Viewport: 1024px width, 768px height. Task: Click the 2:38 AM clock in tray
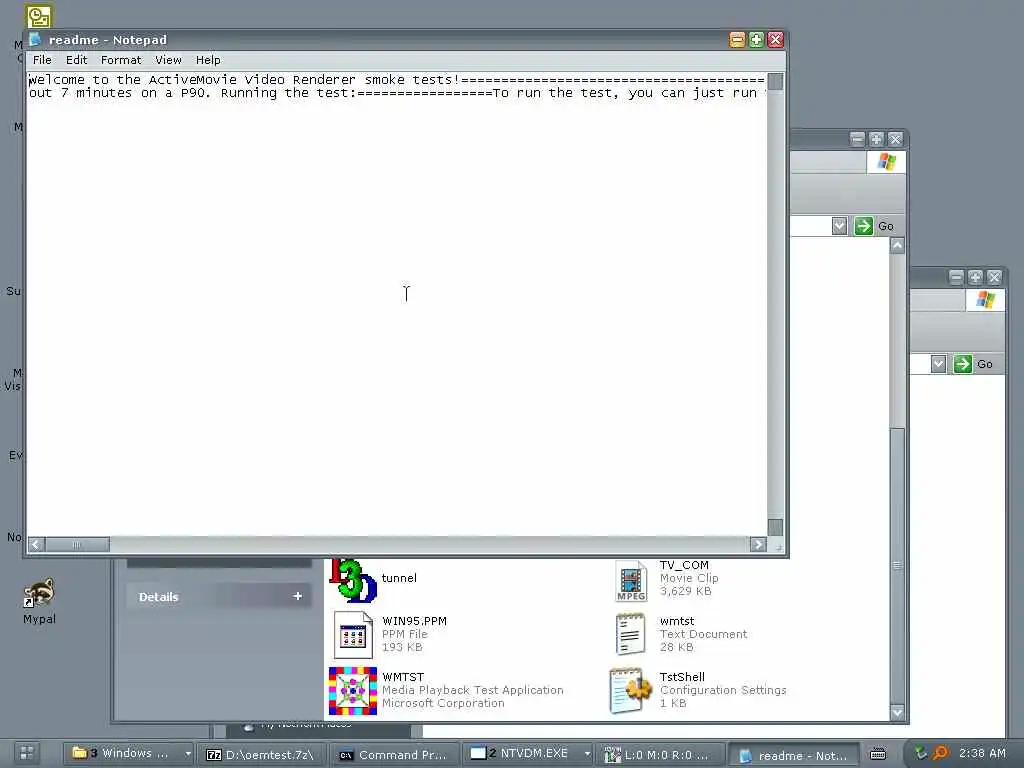pyautogui.click(x=982, y=753)
